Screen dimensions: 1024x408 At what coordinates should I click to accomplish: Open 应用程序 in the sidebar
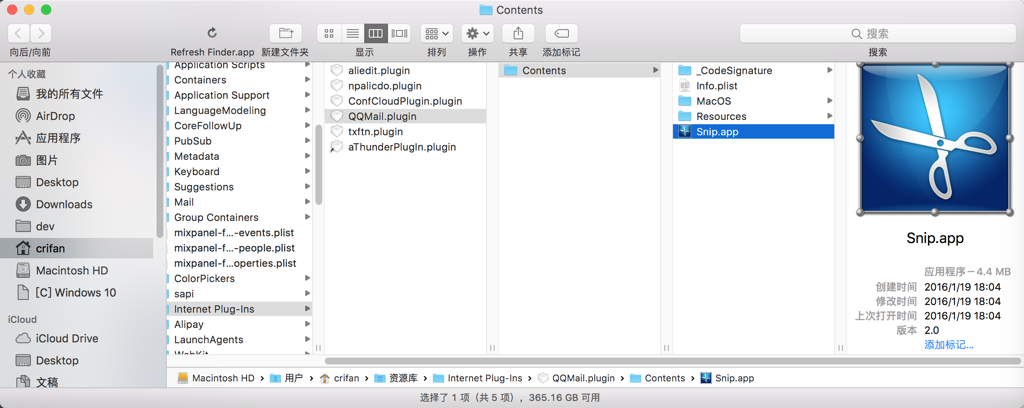click(x=78, y=138)
